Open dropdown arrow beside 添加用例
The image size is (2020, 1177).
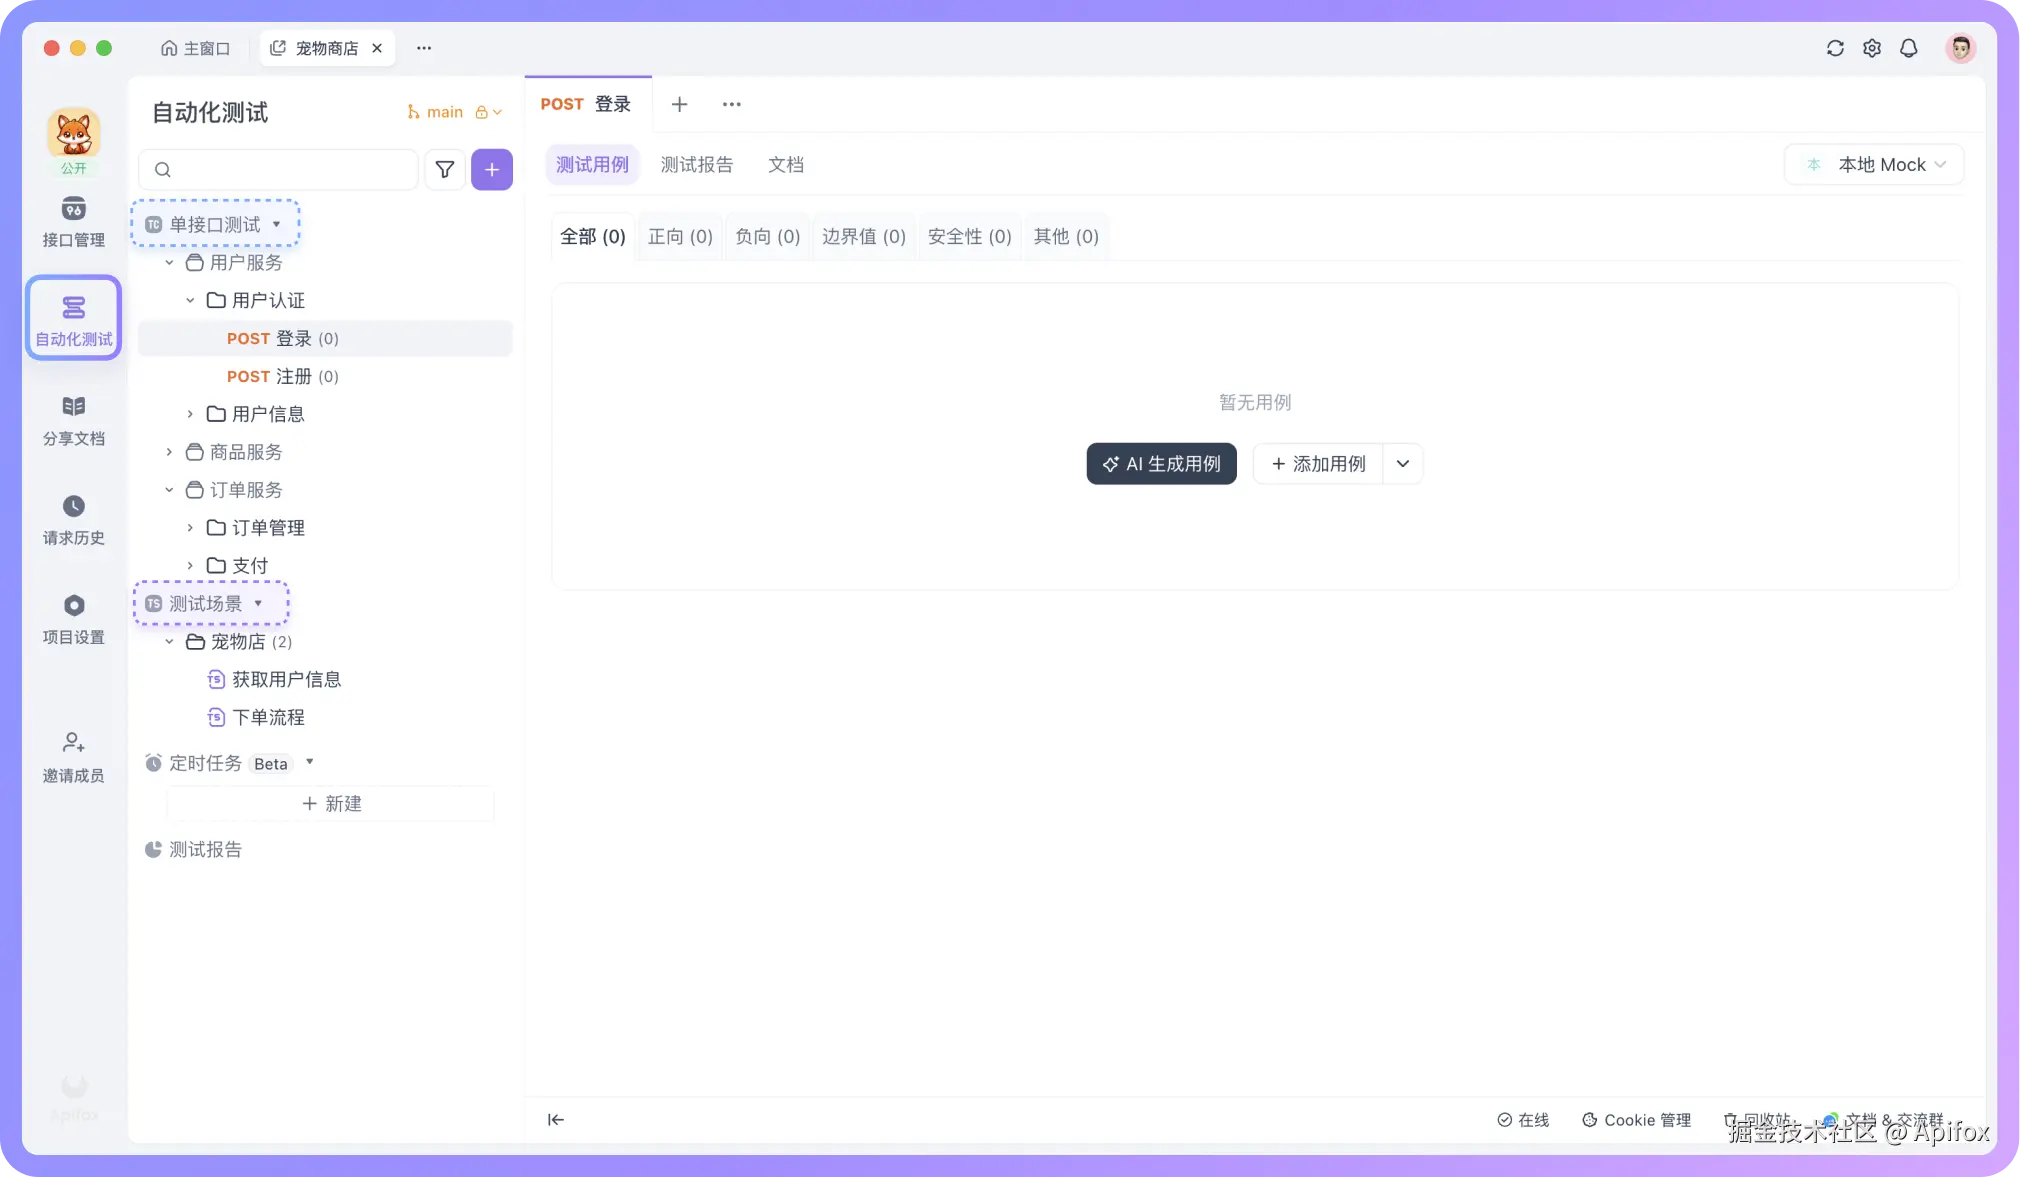1403,464
